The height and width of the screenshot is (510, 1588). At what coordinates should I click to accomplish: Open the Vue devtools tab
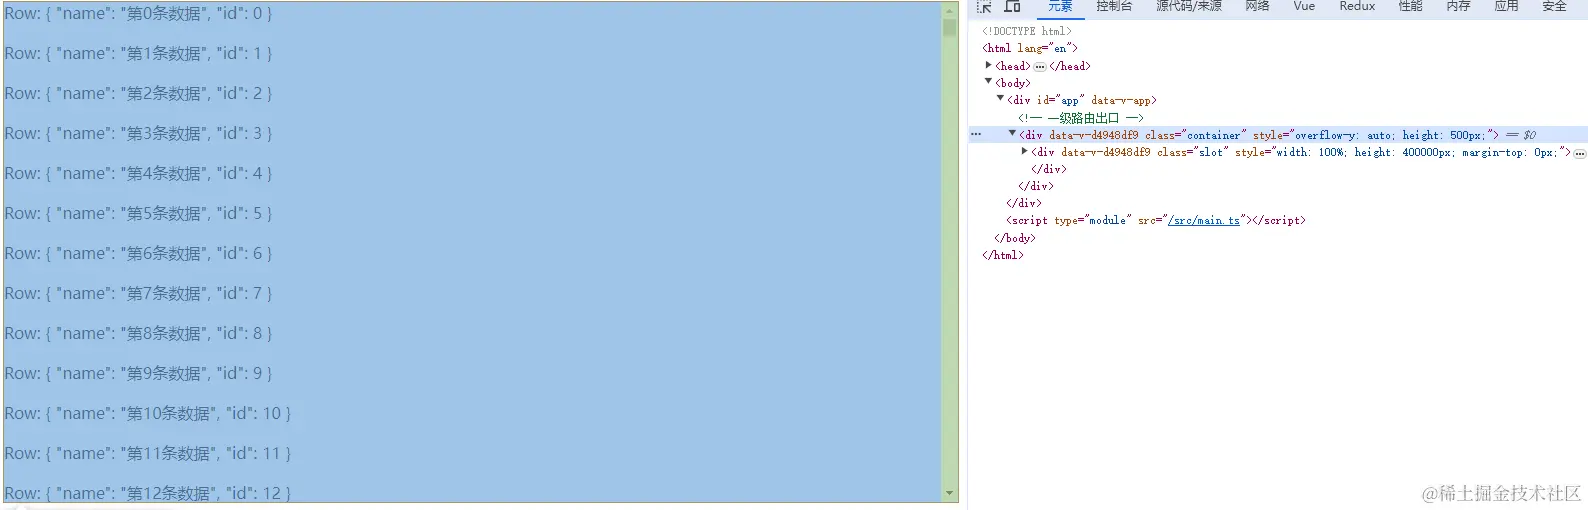click(1304, 6)
